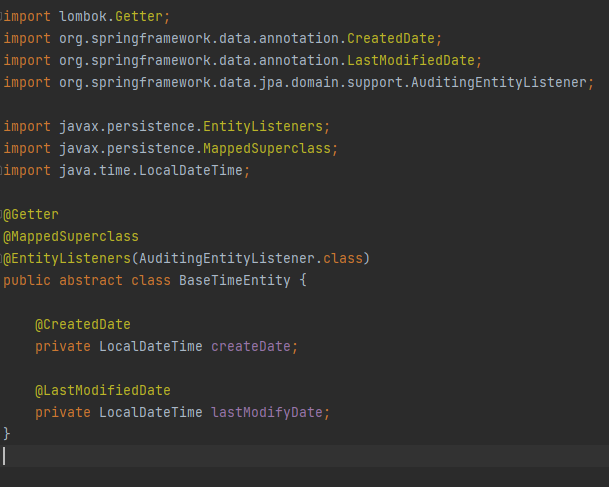Click the @CreatedDate field annotation
609x487 pixels.
(83, 324)
